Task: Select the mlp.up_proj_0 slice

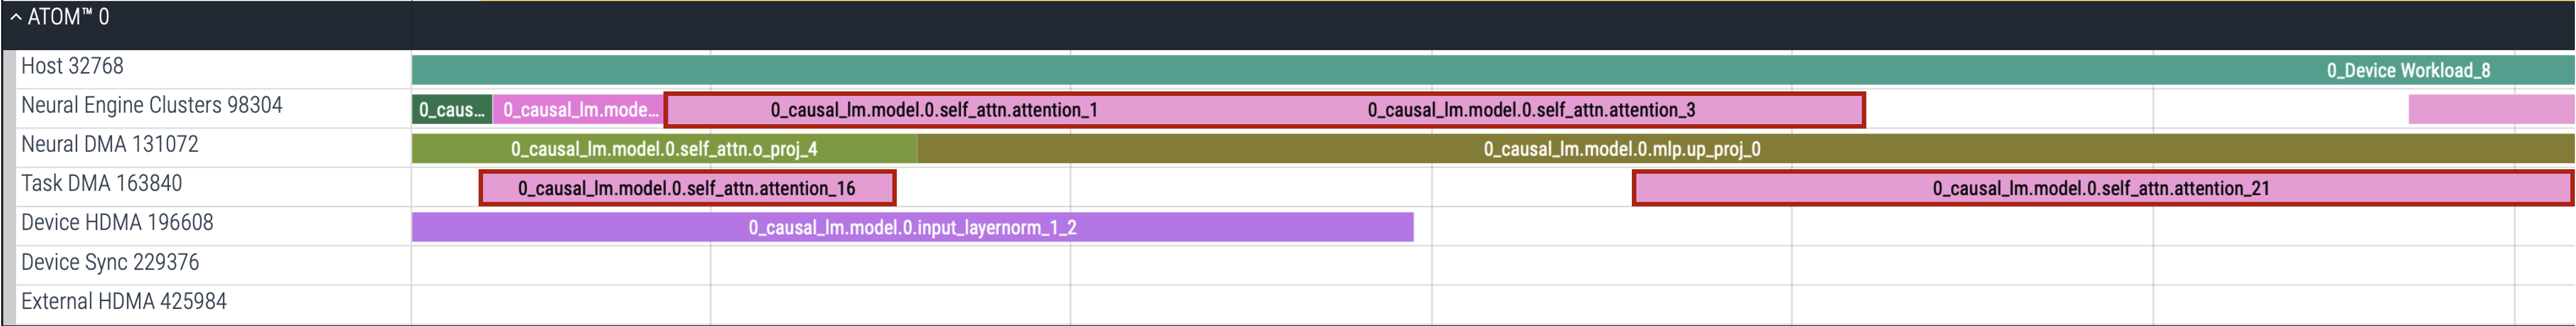Action: coord(1621,149)
